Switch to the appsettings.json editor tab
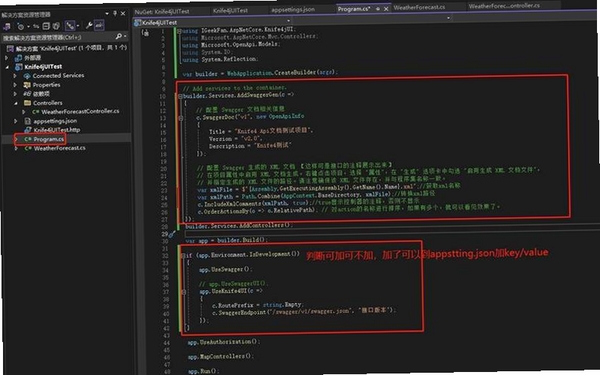Image resolution: width=600 pixels, height=375 pixels. [293, 10]
